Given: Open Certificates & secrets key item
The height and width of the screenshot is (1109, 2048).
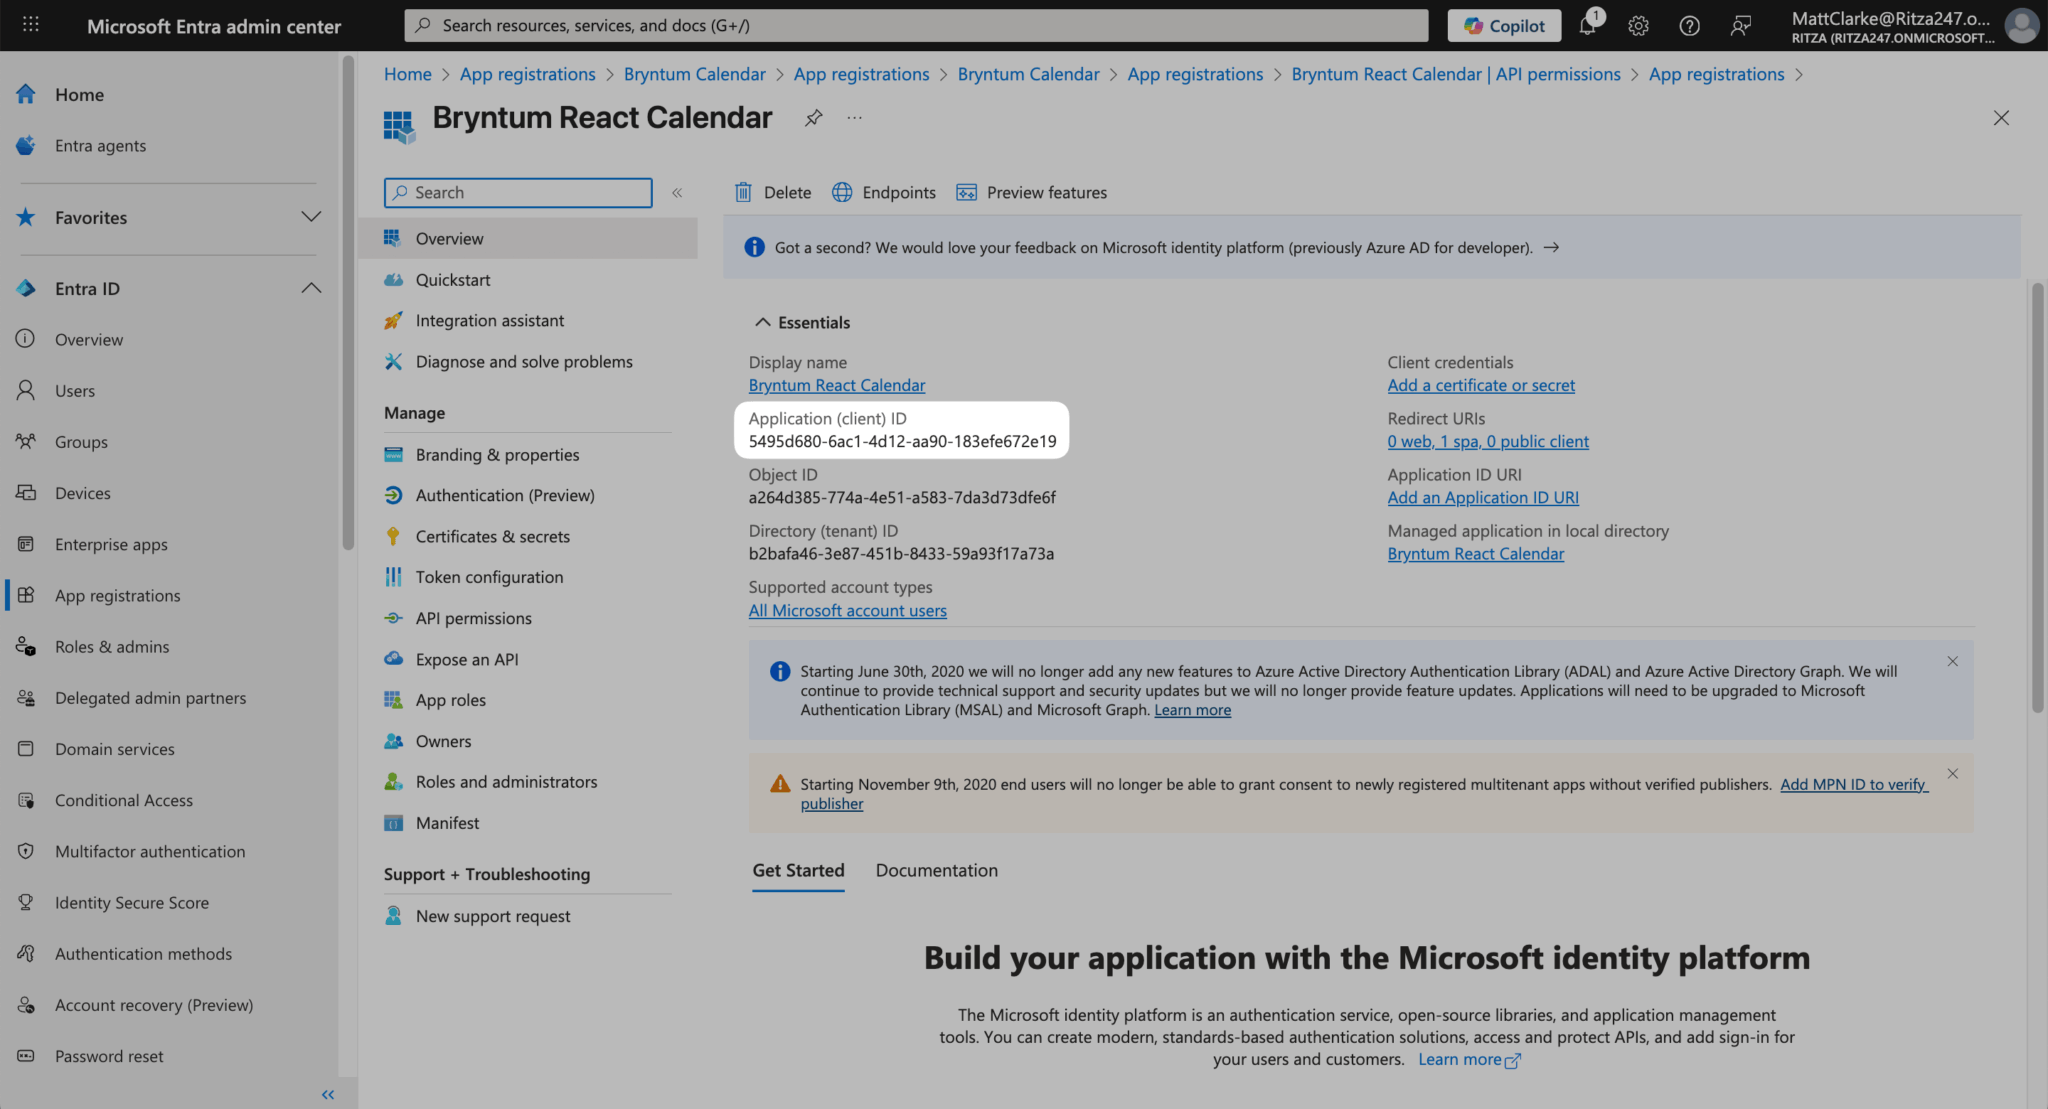Looking at the screenshot, I should pos(492,536).
